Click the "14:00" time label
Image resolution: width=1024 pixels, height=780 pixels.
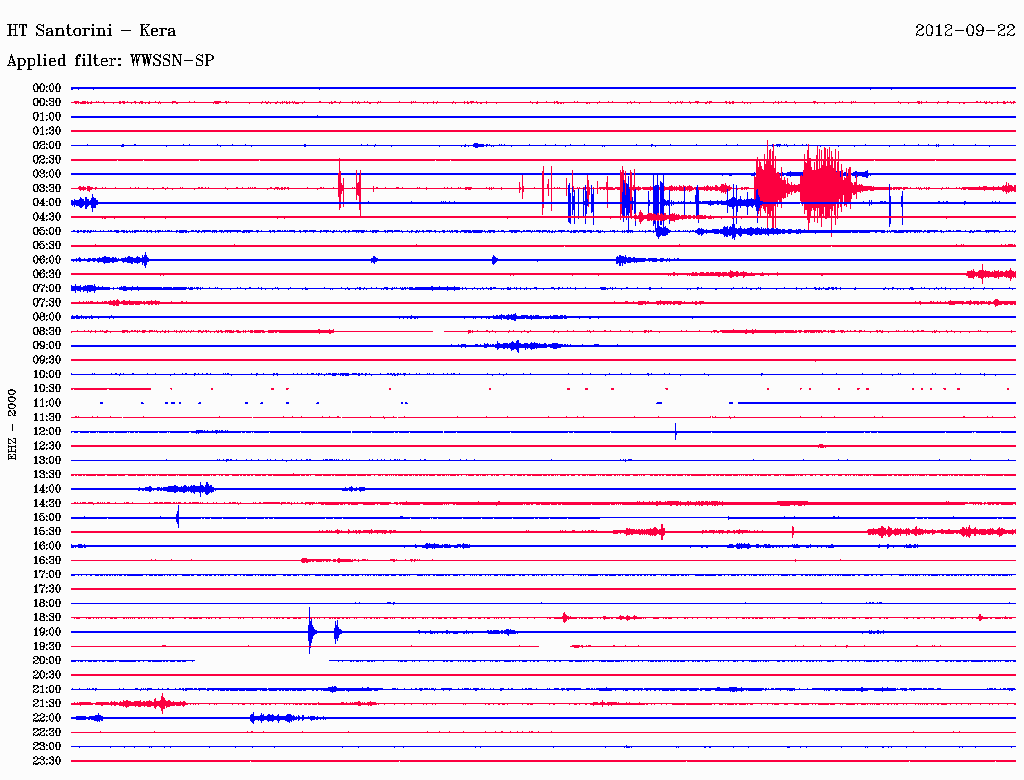point(47,489)
